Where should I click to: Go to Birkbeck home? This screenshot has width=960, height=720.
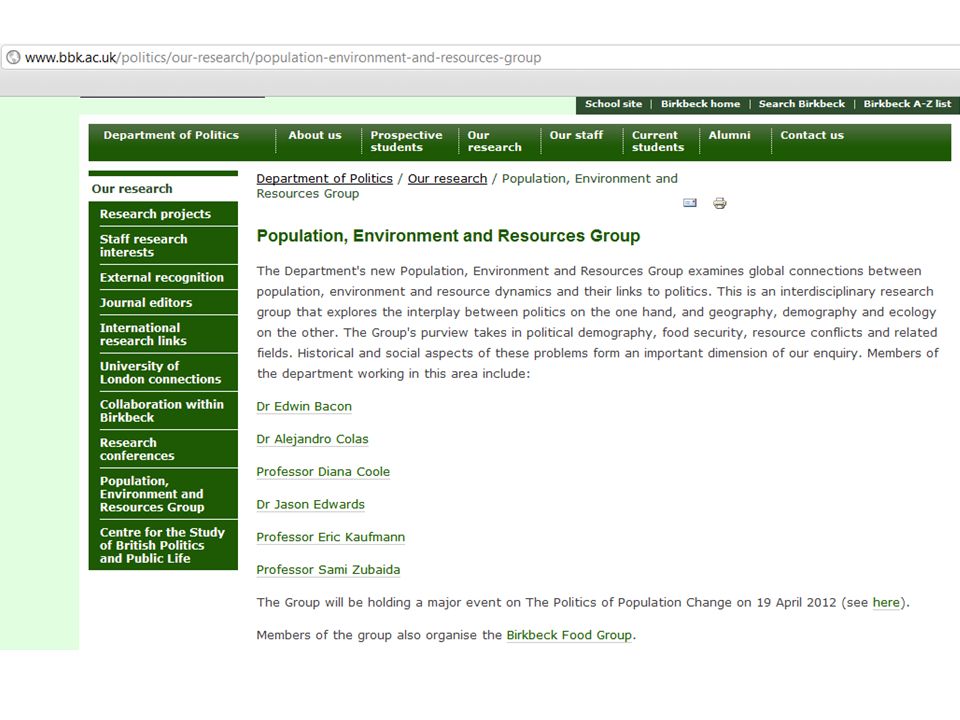tap(700, 104)
